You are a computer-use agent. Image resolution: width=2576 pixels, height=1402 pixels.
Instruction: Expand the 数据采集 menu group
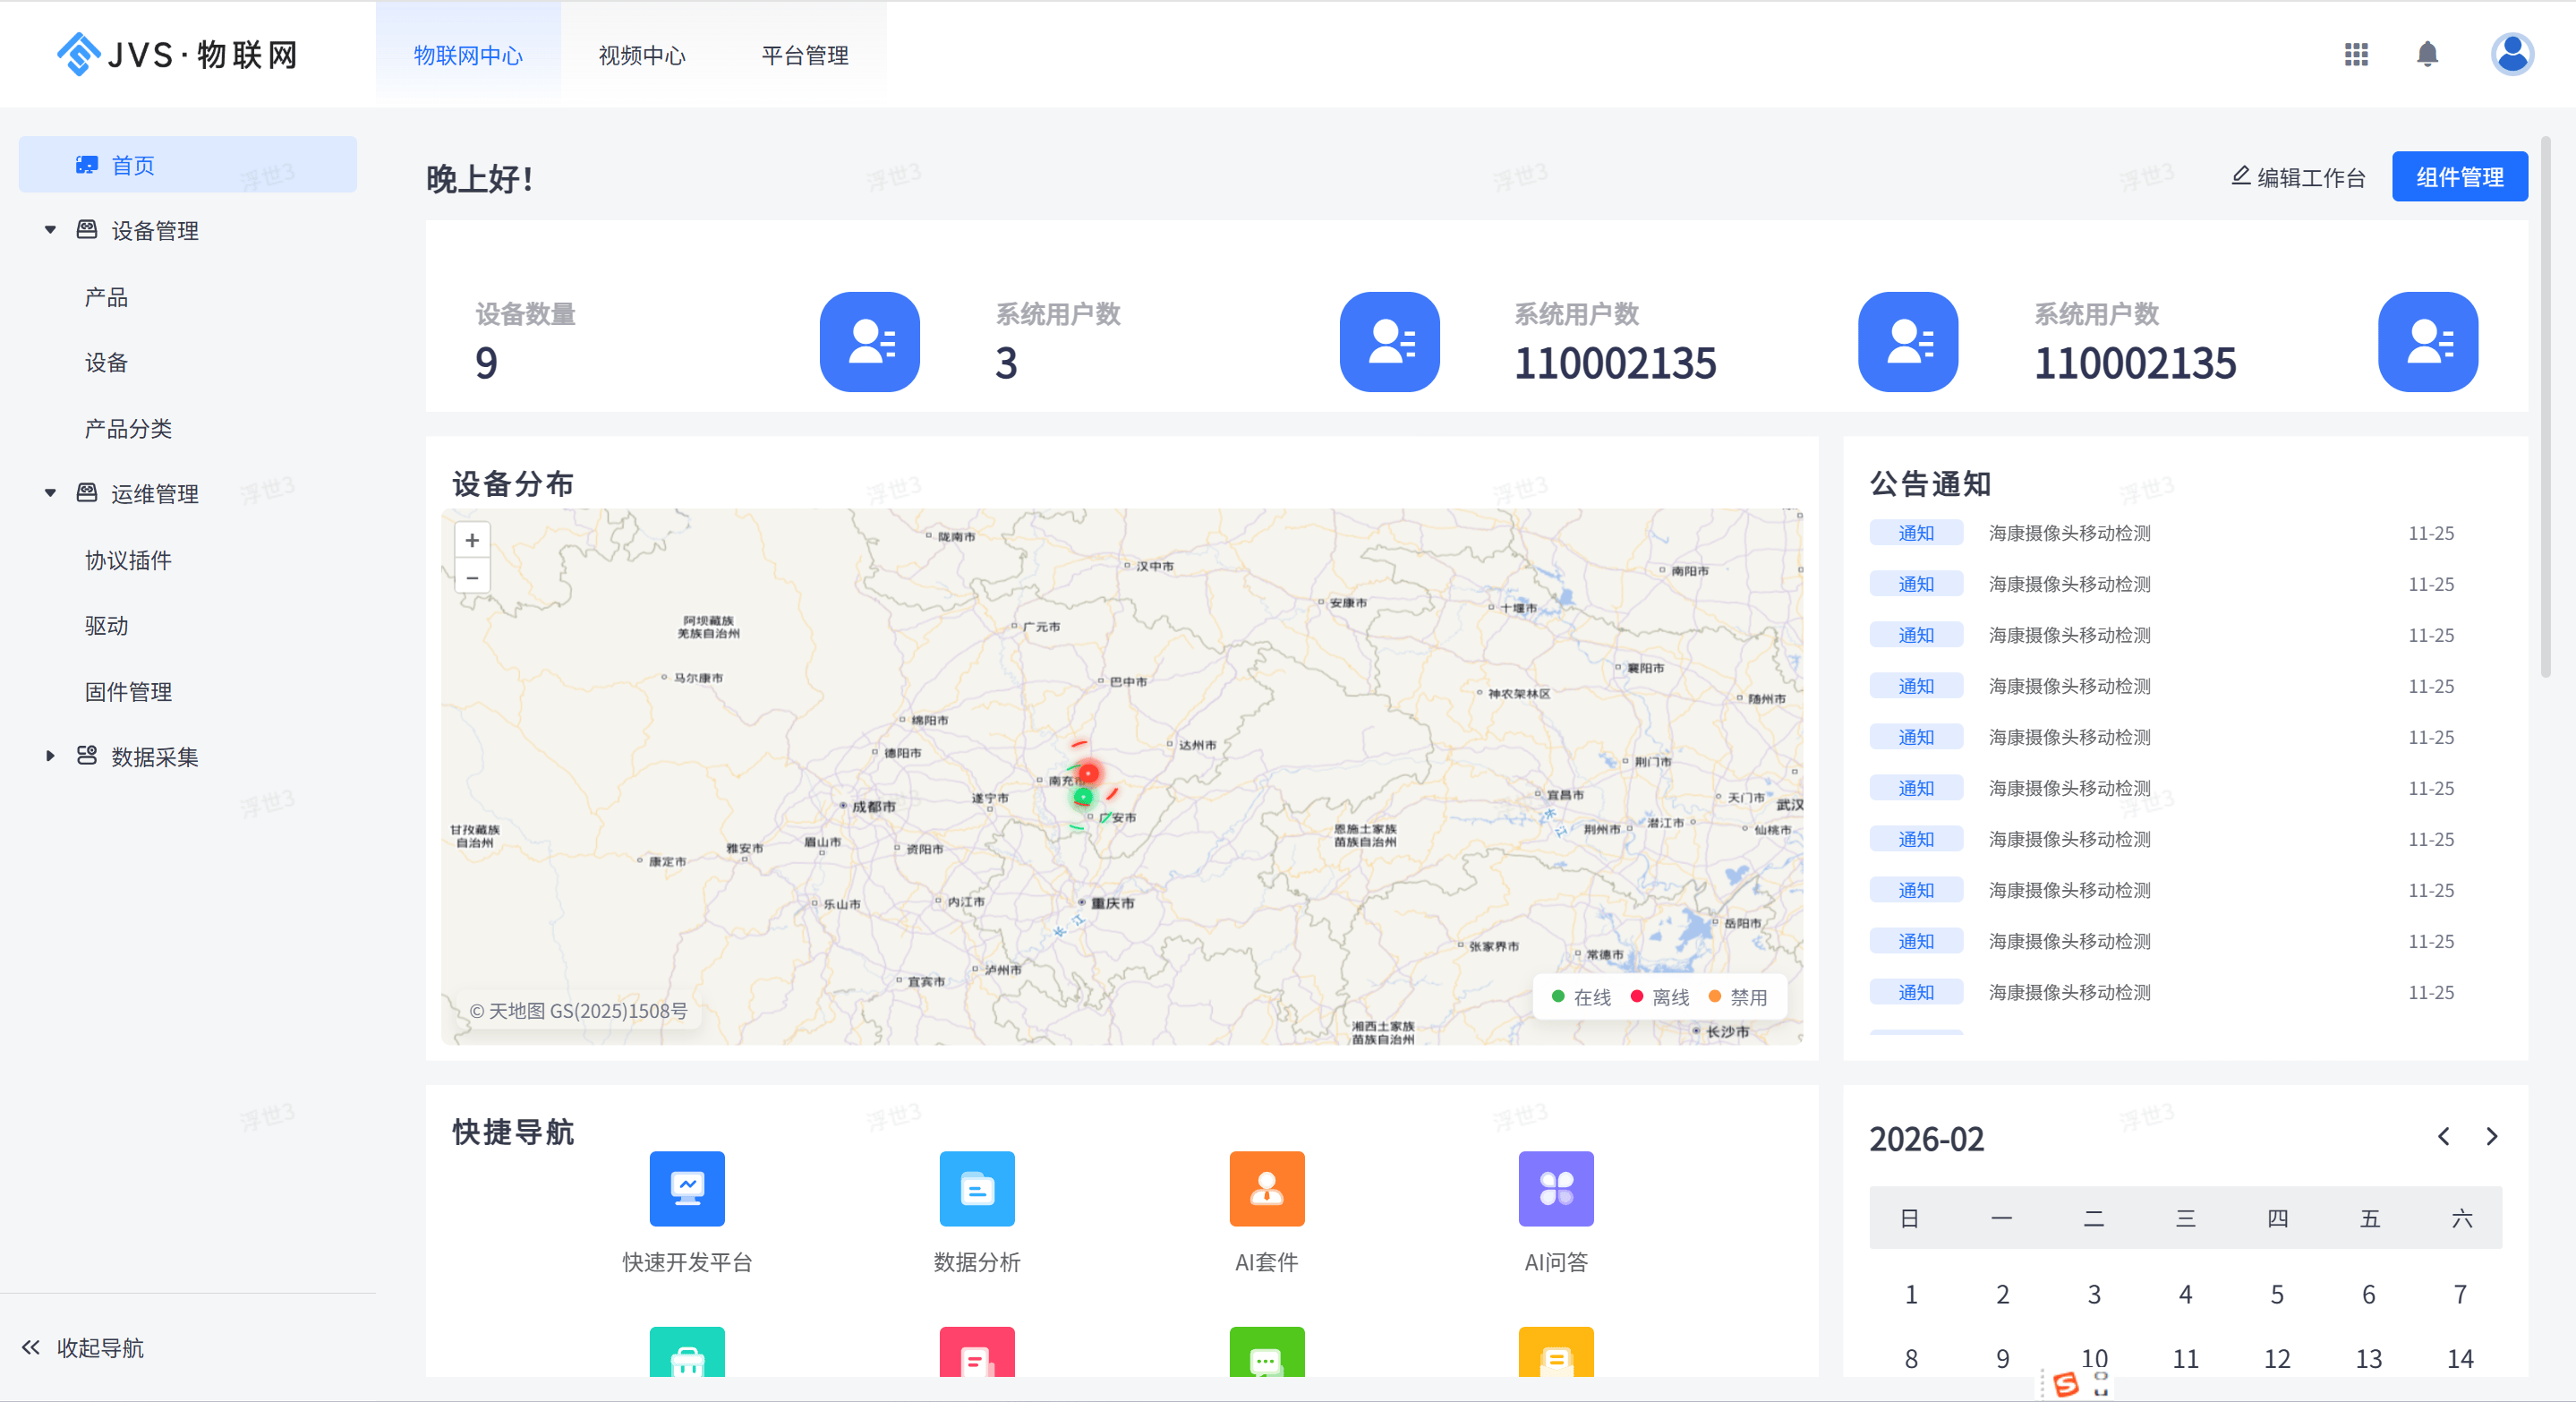[x=50, y=756]
